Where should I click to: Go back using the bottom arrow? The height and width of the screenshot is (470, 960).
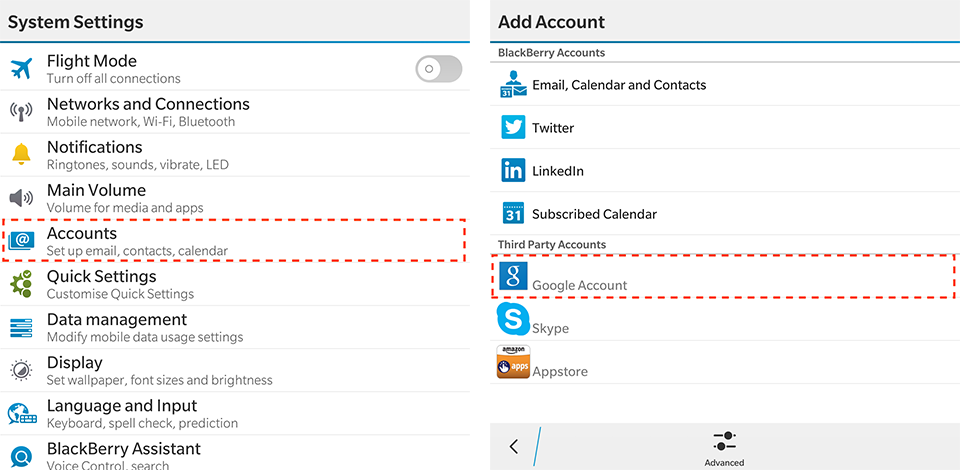pyautogui.click(x=514, y=447)
